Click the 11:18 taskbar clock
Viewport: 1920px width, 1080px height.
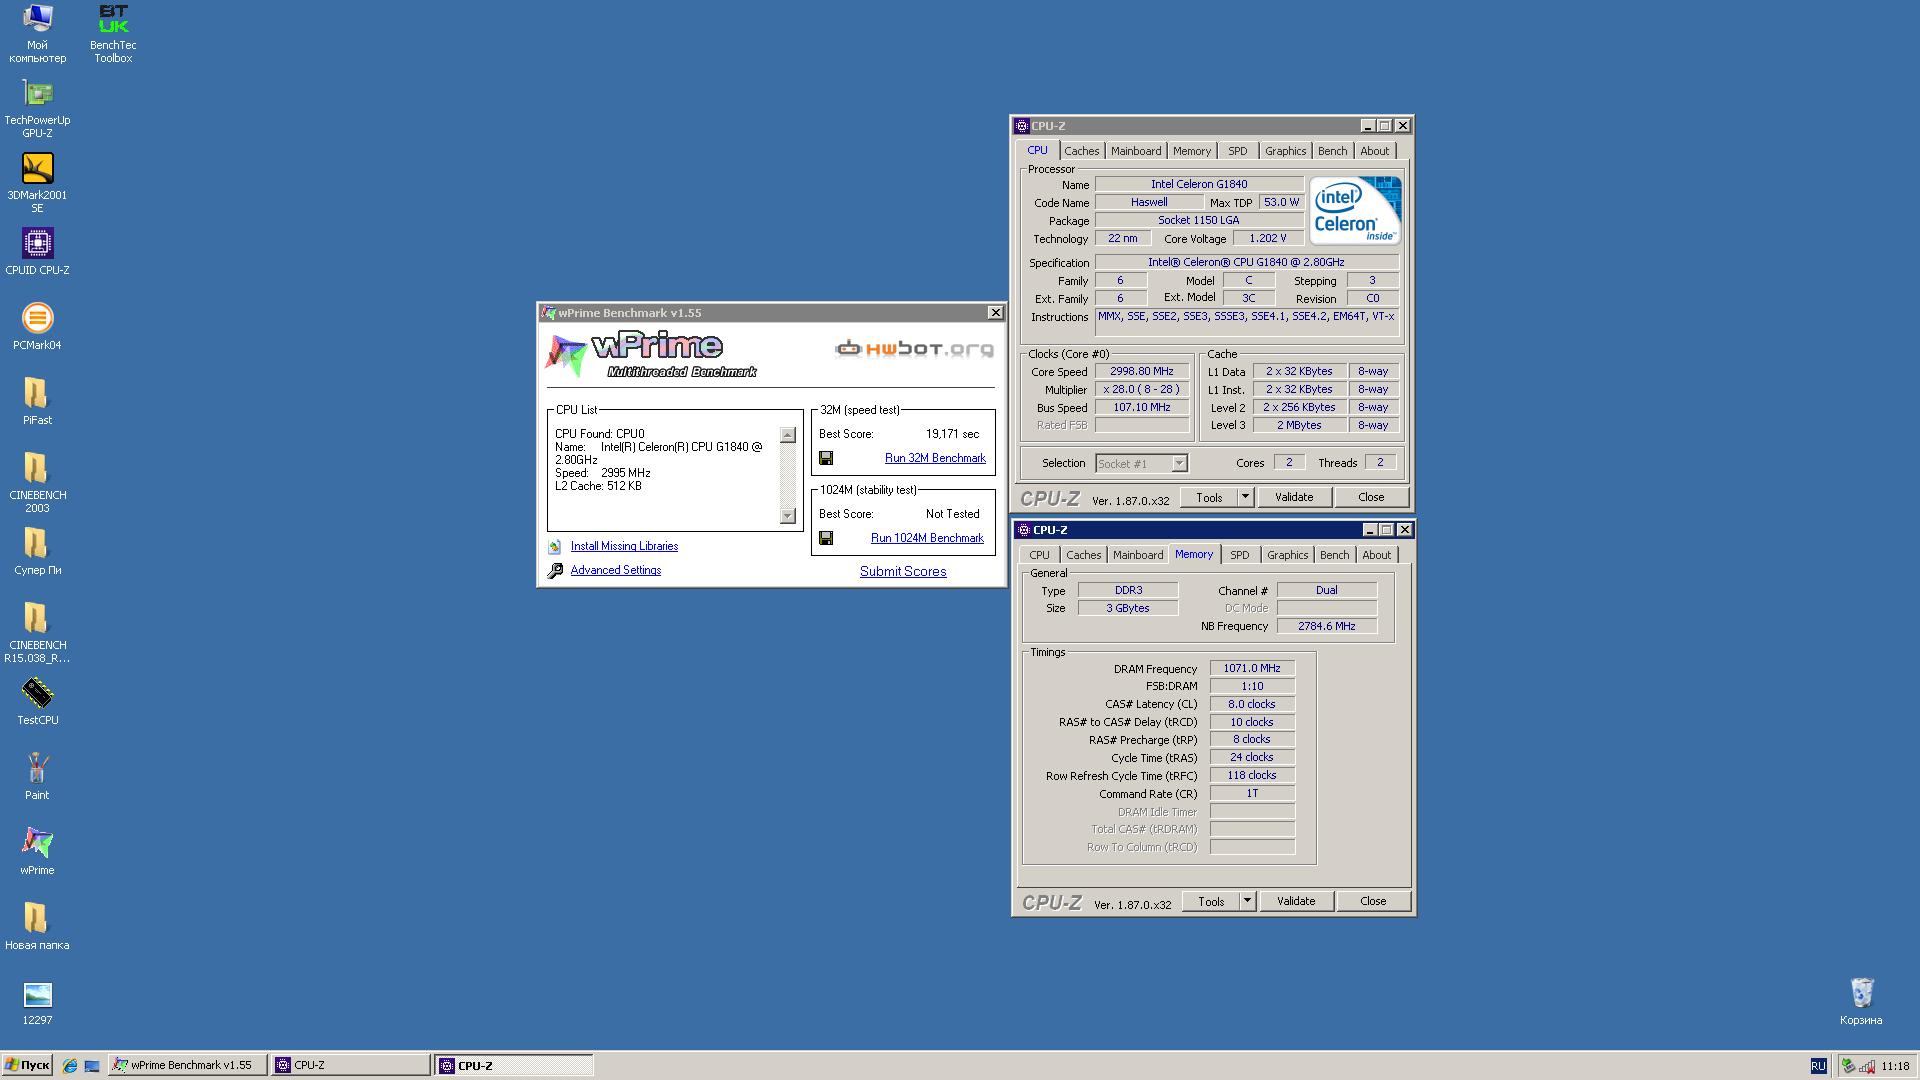[x=1895, y=1066]
